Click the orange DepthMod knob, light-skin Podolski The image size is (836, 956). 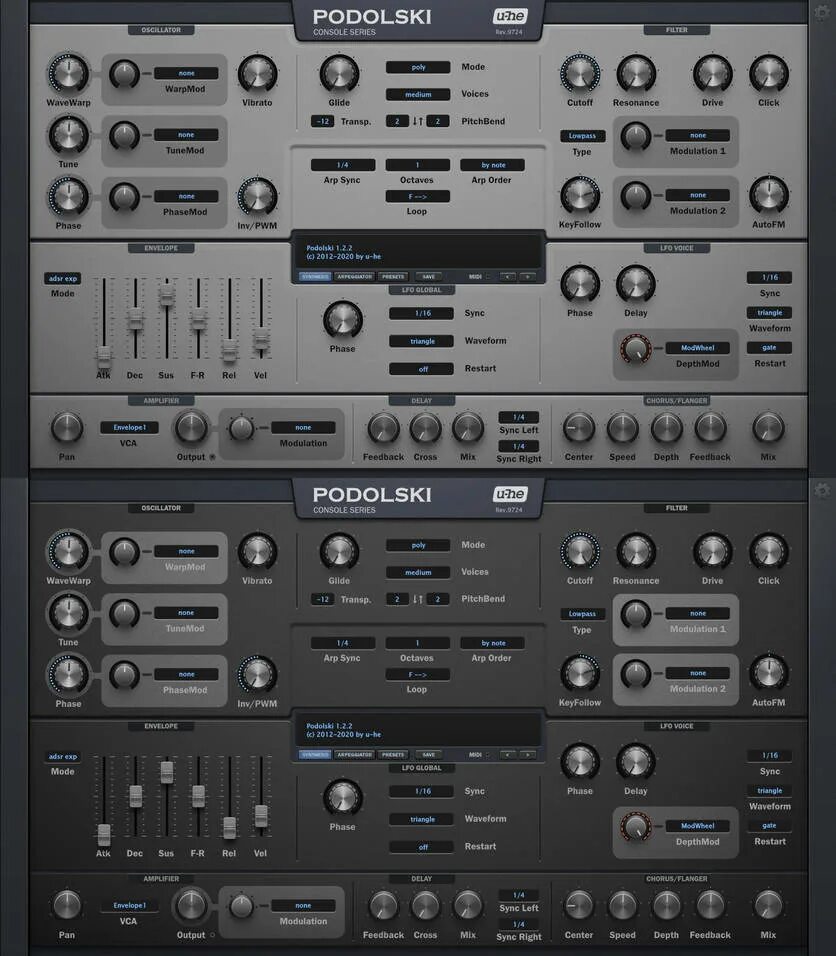click(636, 349)
